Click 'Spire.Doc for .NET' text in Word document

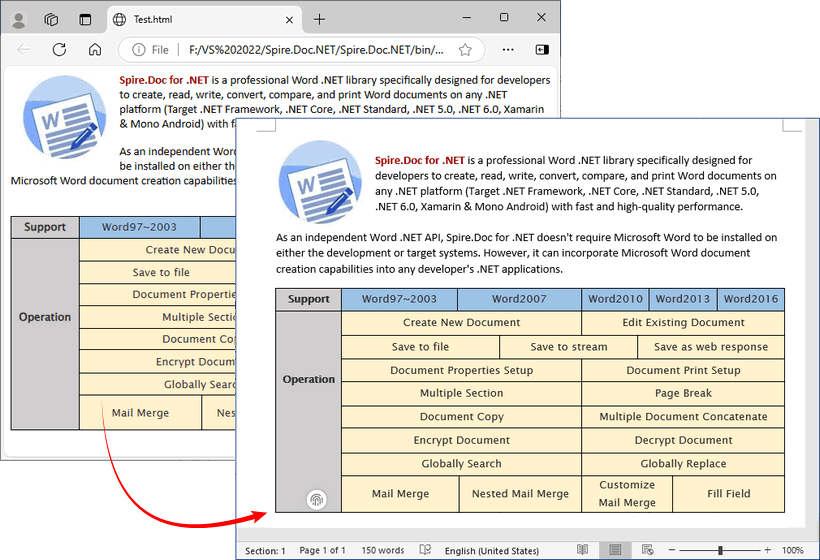tap(419, 160)
